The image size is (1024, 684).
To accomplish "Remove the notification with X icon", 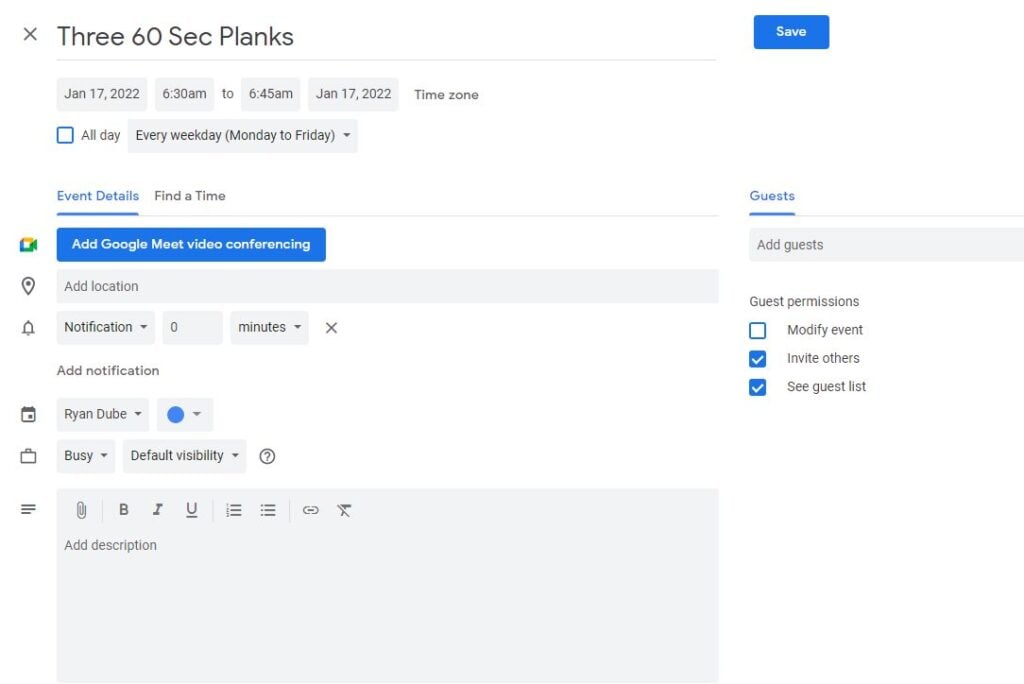I will click(332, 328).
